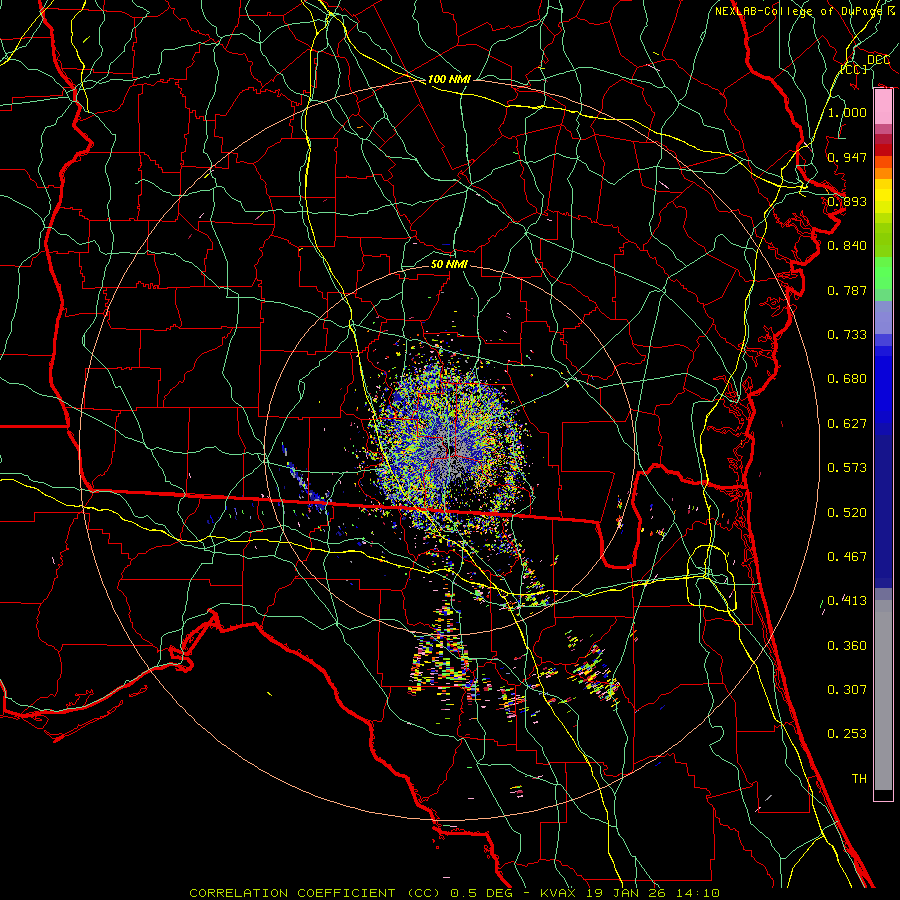Select the 0.840 scale value
The width and height of the screenshot is (900, 900).
click(847, 246)
